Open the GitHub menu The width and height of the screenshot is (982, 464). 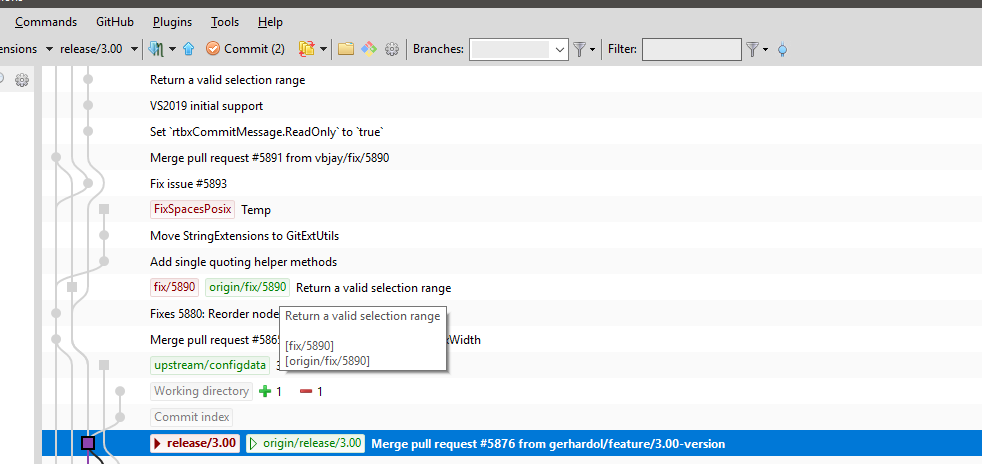(115, 22)
